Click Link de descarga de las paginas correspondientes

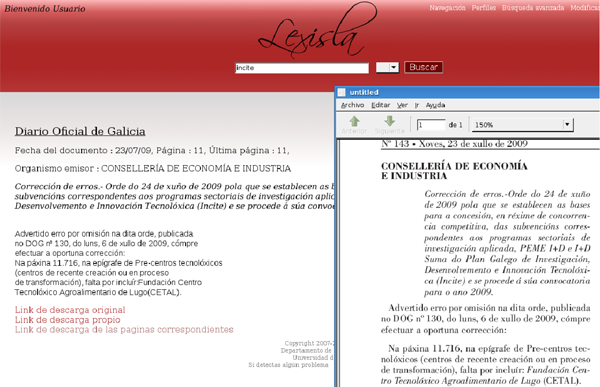point(124,330)
